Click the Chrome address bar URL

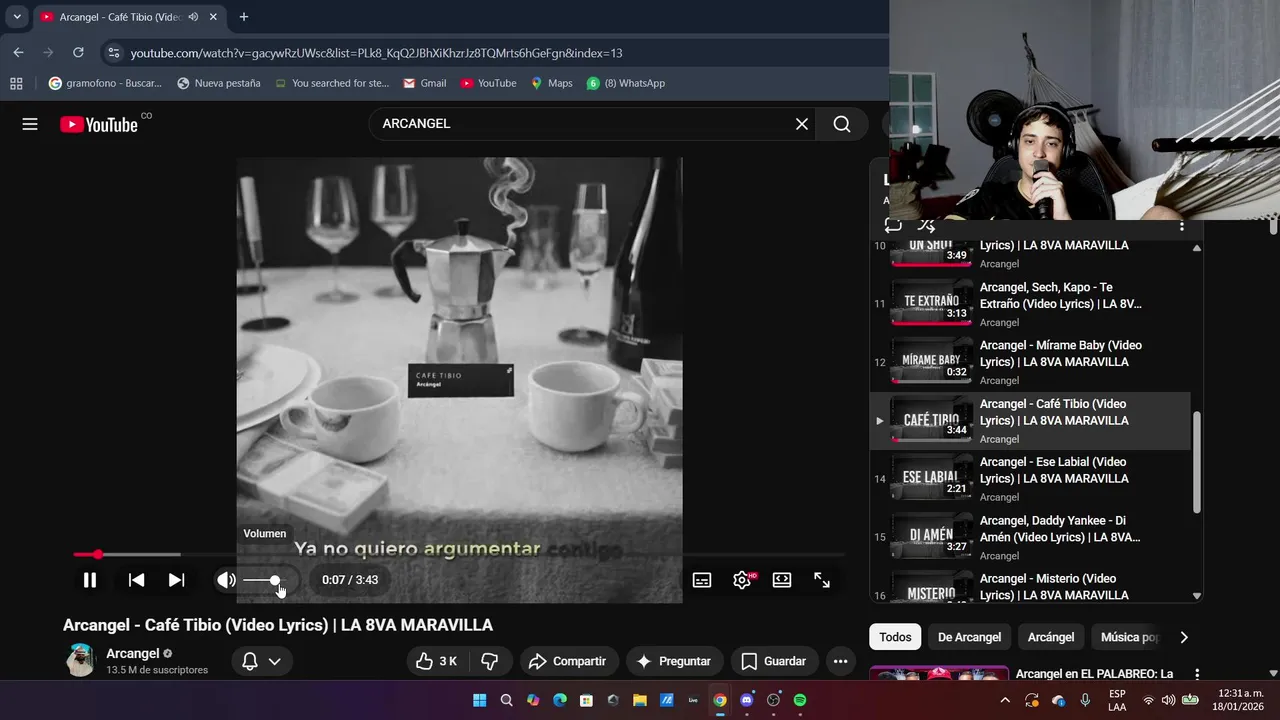click(x=376, y=53)
